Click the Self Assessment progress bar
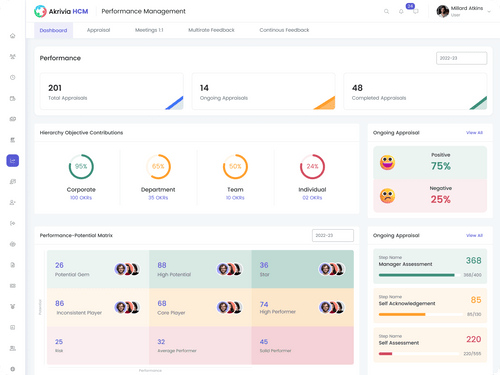The height and width of the screenshot is (375, 500). pyautogui.click(x=420, y=354)
